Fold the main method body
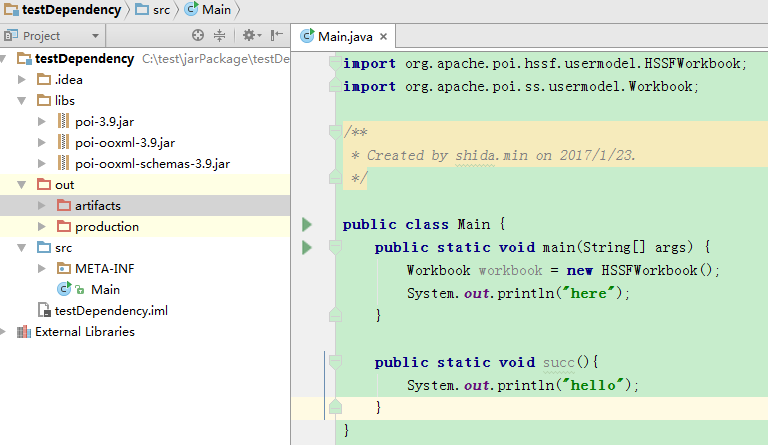 coord(335,247)
